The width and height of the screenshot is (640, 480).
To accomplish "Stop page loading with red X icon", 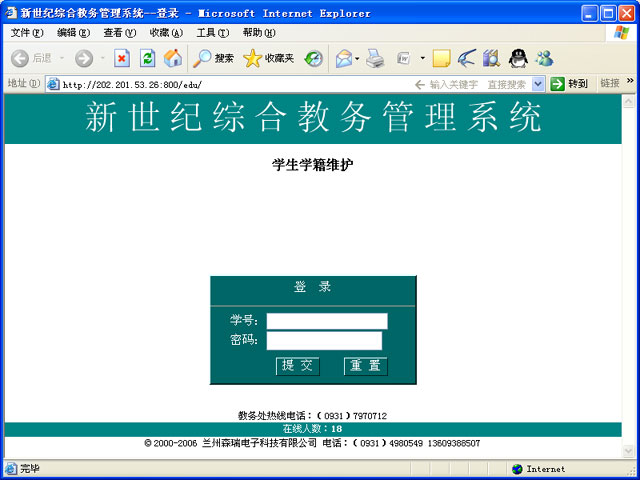I will [122, 58].
